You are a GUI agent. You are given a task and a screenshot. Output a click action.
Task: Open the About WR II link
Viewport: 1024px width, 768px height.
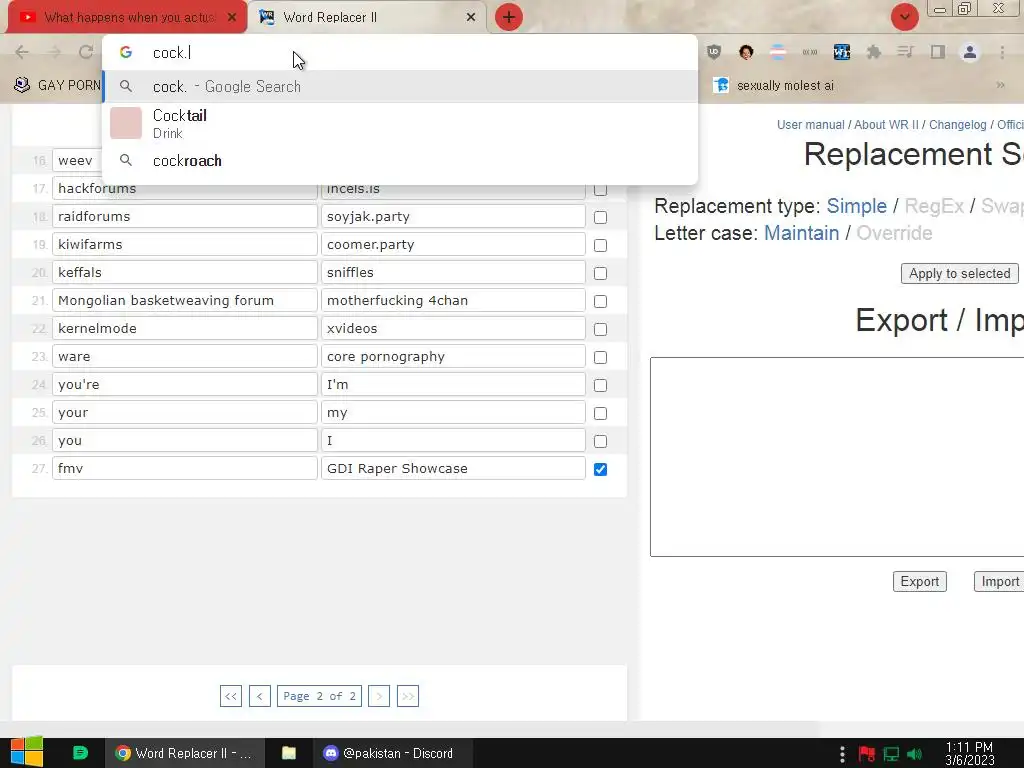click(x=886, y=125)
